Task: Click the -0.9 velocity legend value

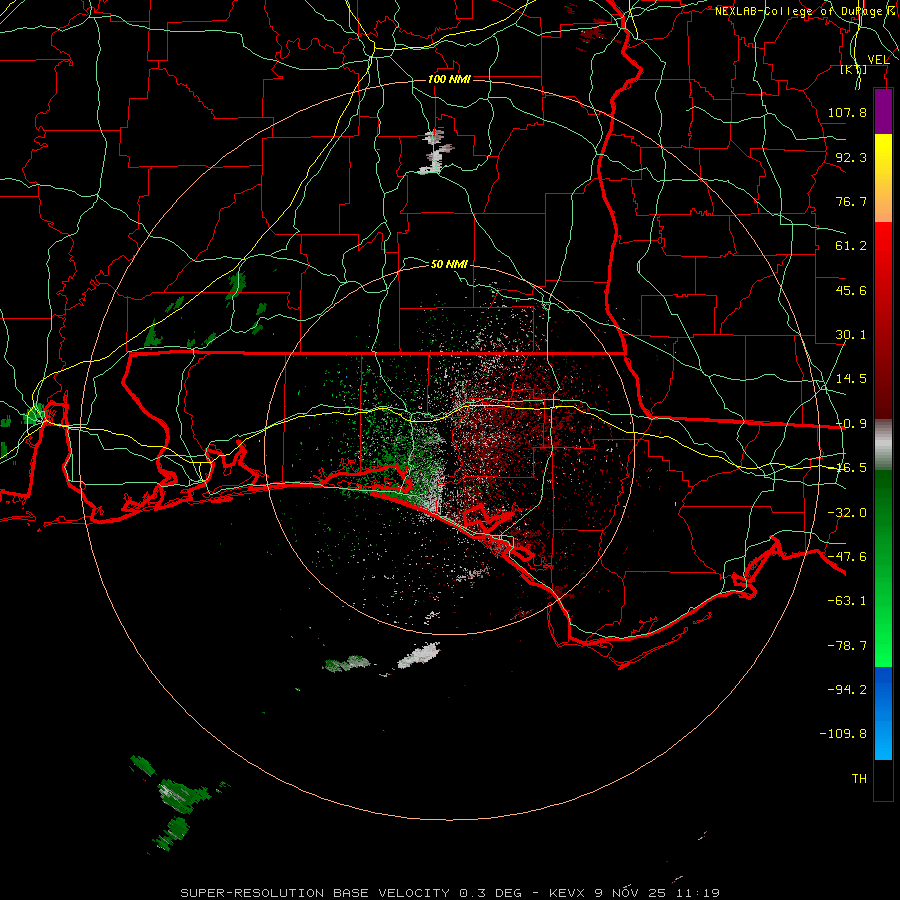Action: pos(851,424)
